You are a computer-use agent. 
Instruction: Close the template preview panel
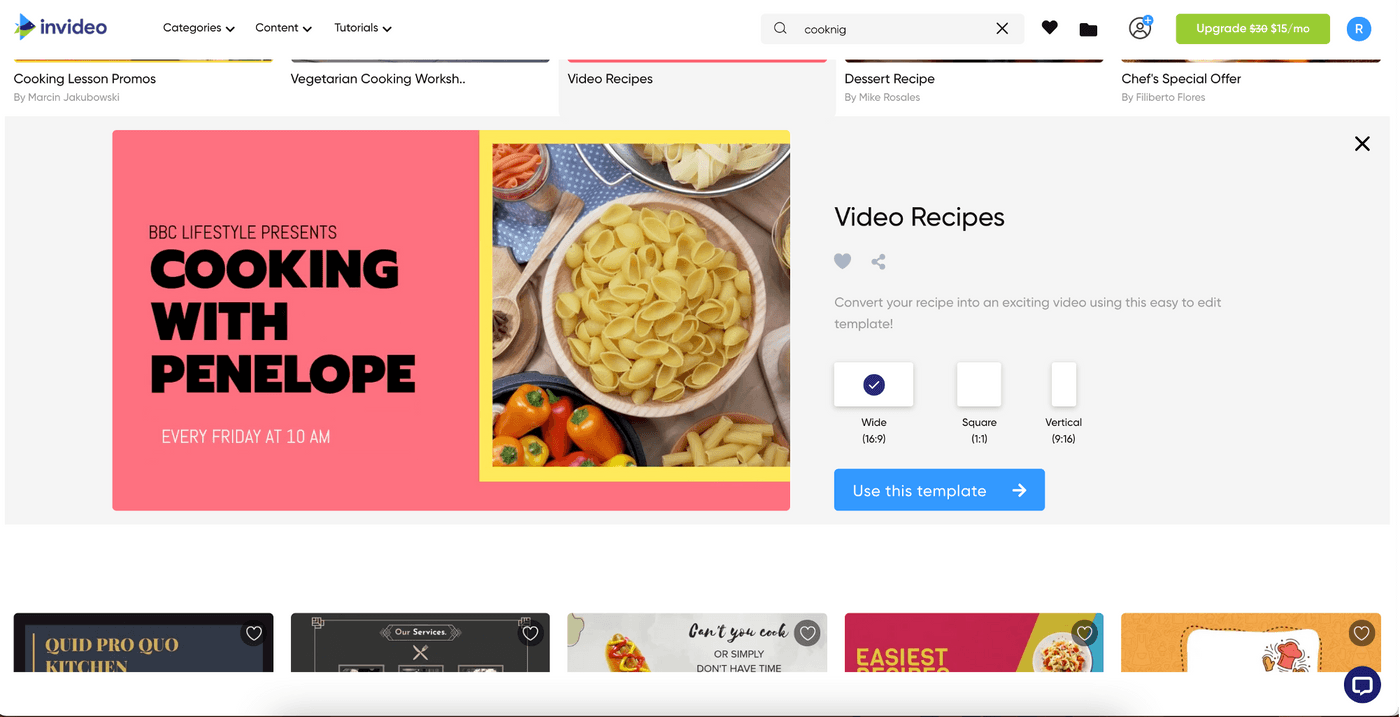click(x=1362, y=144)
